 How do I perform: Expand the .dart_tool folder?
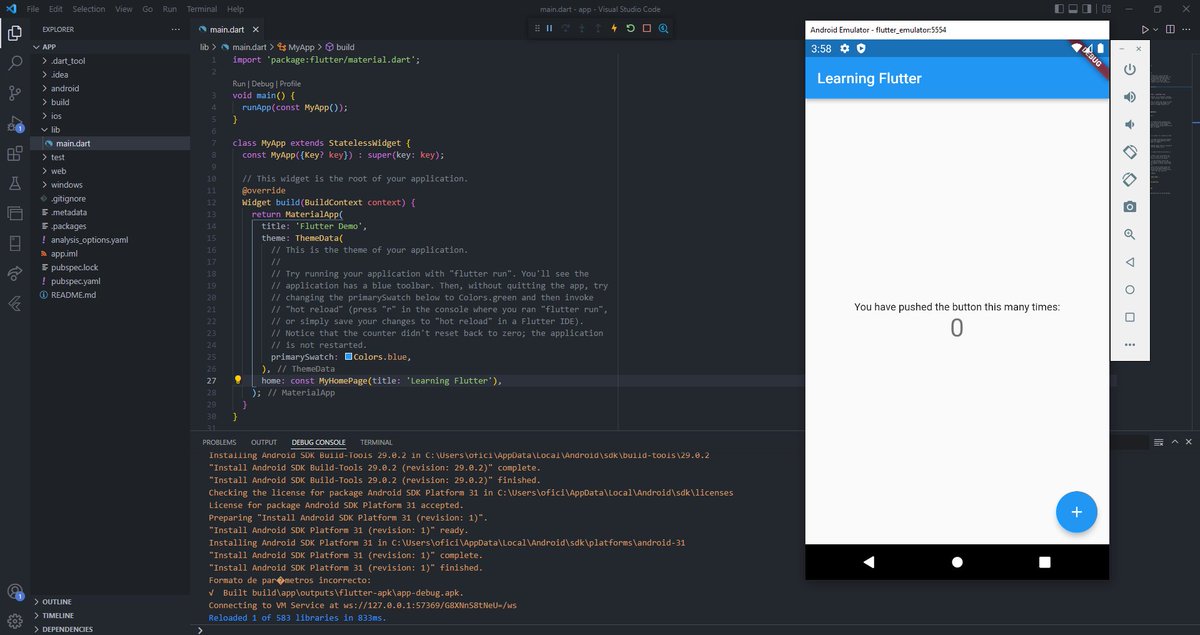(x=110, y=60)
